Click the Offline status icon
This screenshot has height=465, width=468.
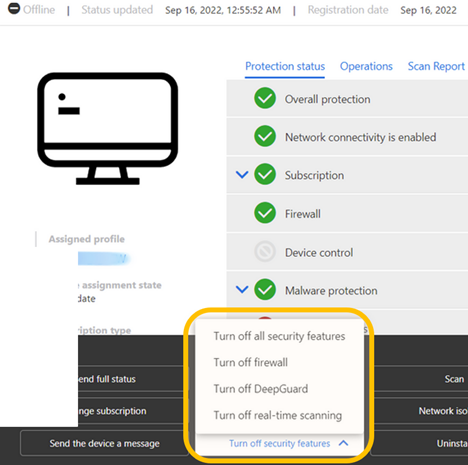(14, 8)
